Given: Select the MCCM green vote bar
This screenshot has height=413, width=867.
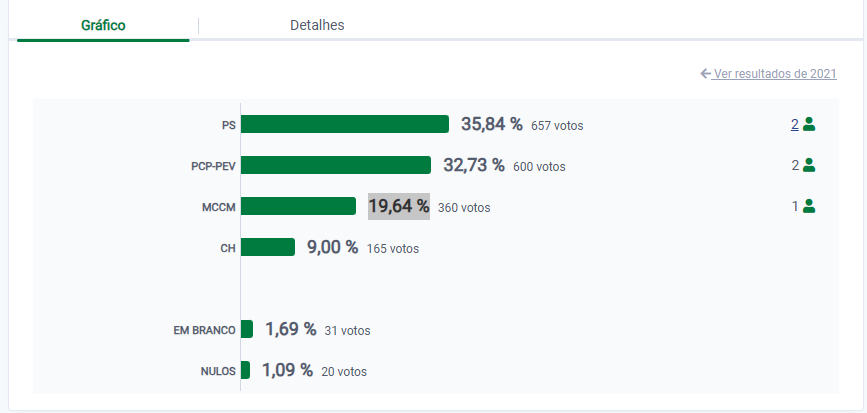Looking at the screenshot, I should pyautogui.click(x=298, y=206).
